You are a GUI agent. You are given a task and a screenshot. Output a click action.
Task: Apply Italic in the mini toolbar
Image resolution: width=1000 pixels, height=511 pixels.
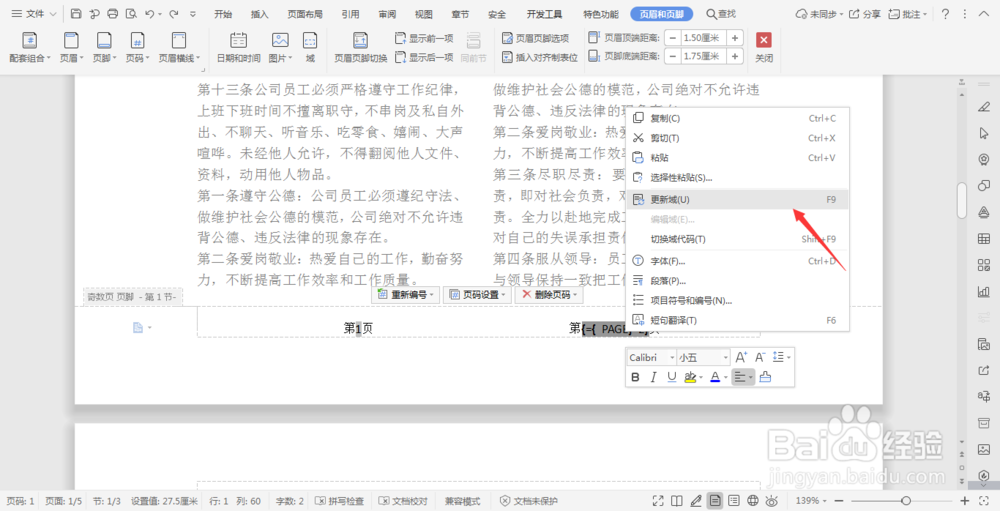click(x=653, y=377)
